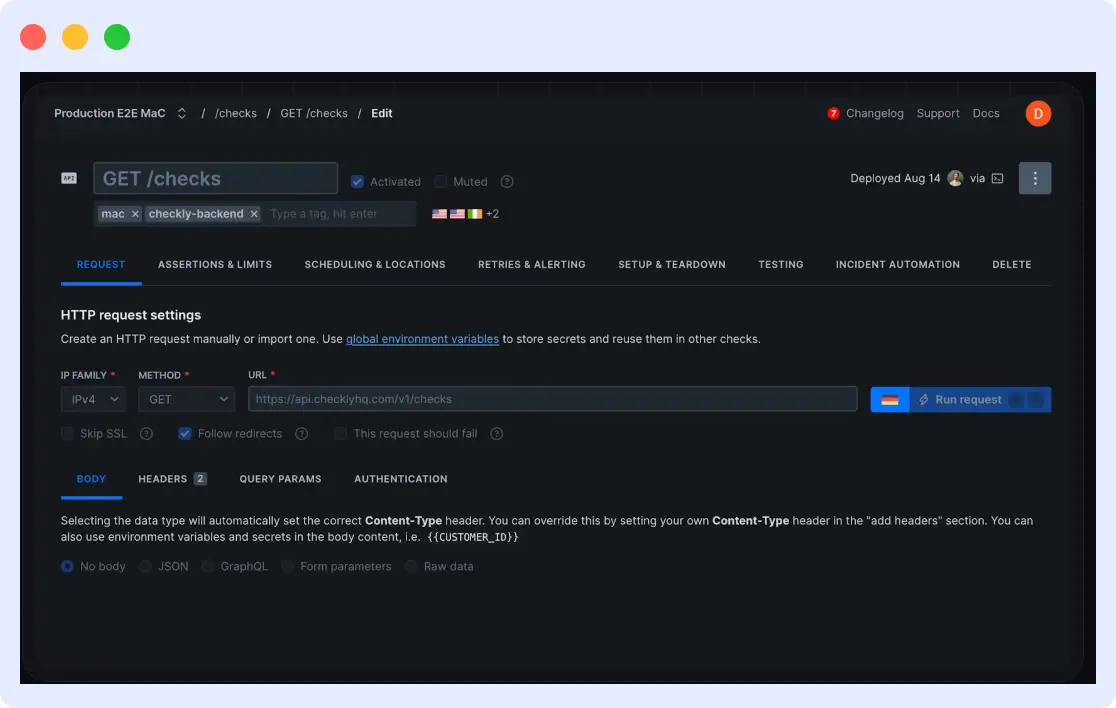Click the check name field GET /checks
Viewport: 1116px width, 708px height.
(216, 178)
